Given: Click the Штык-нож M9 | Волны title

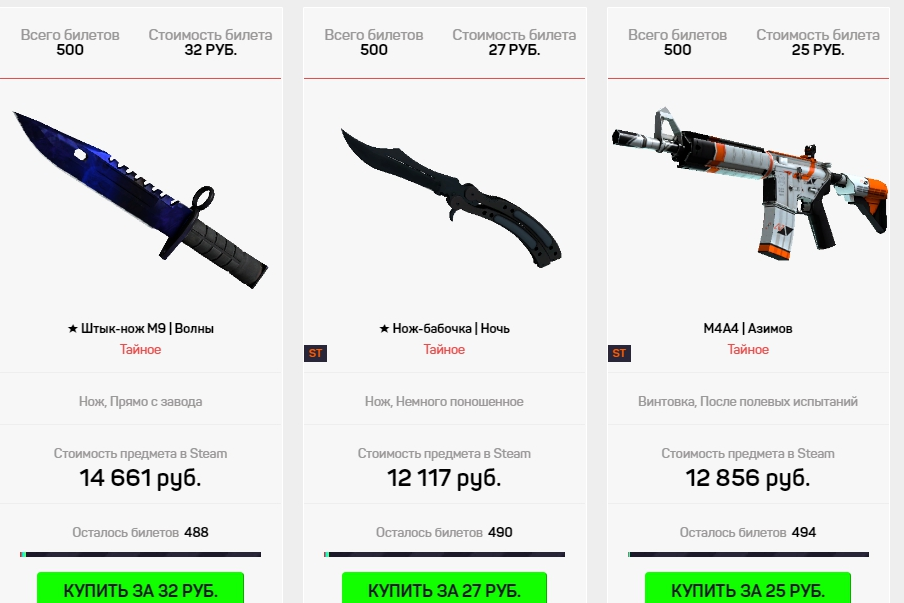Looking at the screenshot, I should click(141, 329).
